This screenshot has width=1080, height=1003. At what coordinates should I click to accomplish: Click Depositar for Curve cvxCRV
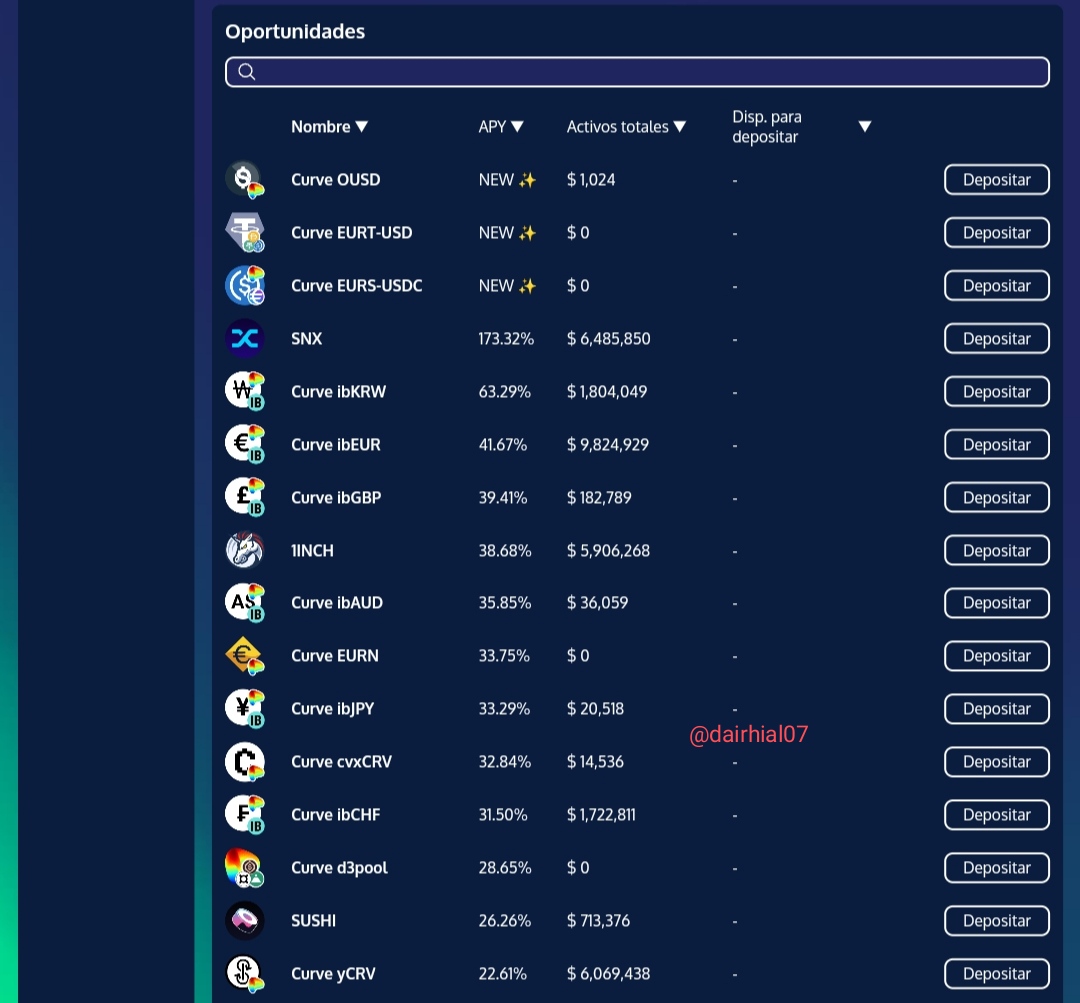pyautogui.click(x=997, y=762)
